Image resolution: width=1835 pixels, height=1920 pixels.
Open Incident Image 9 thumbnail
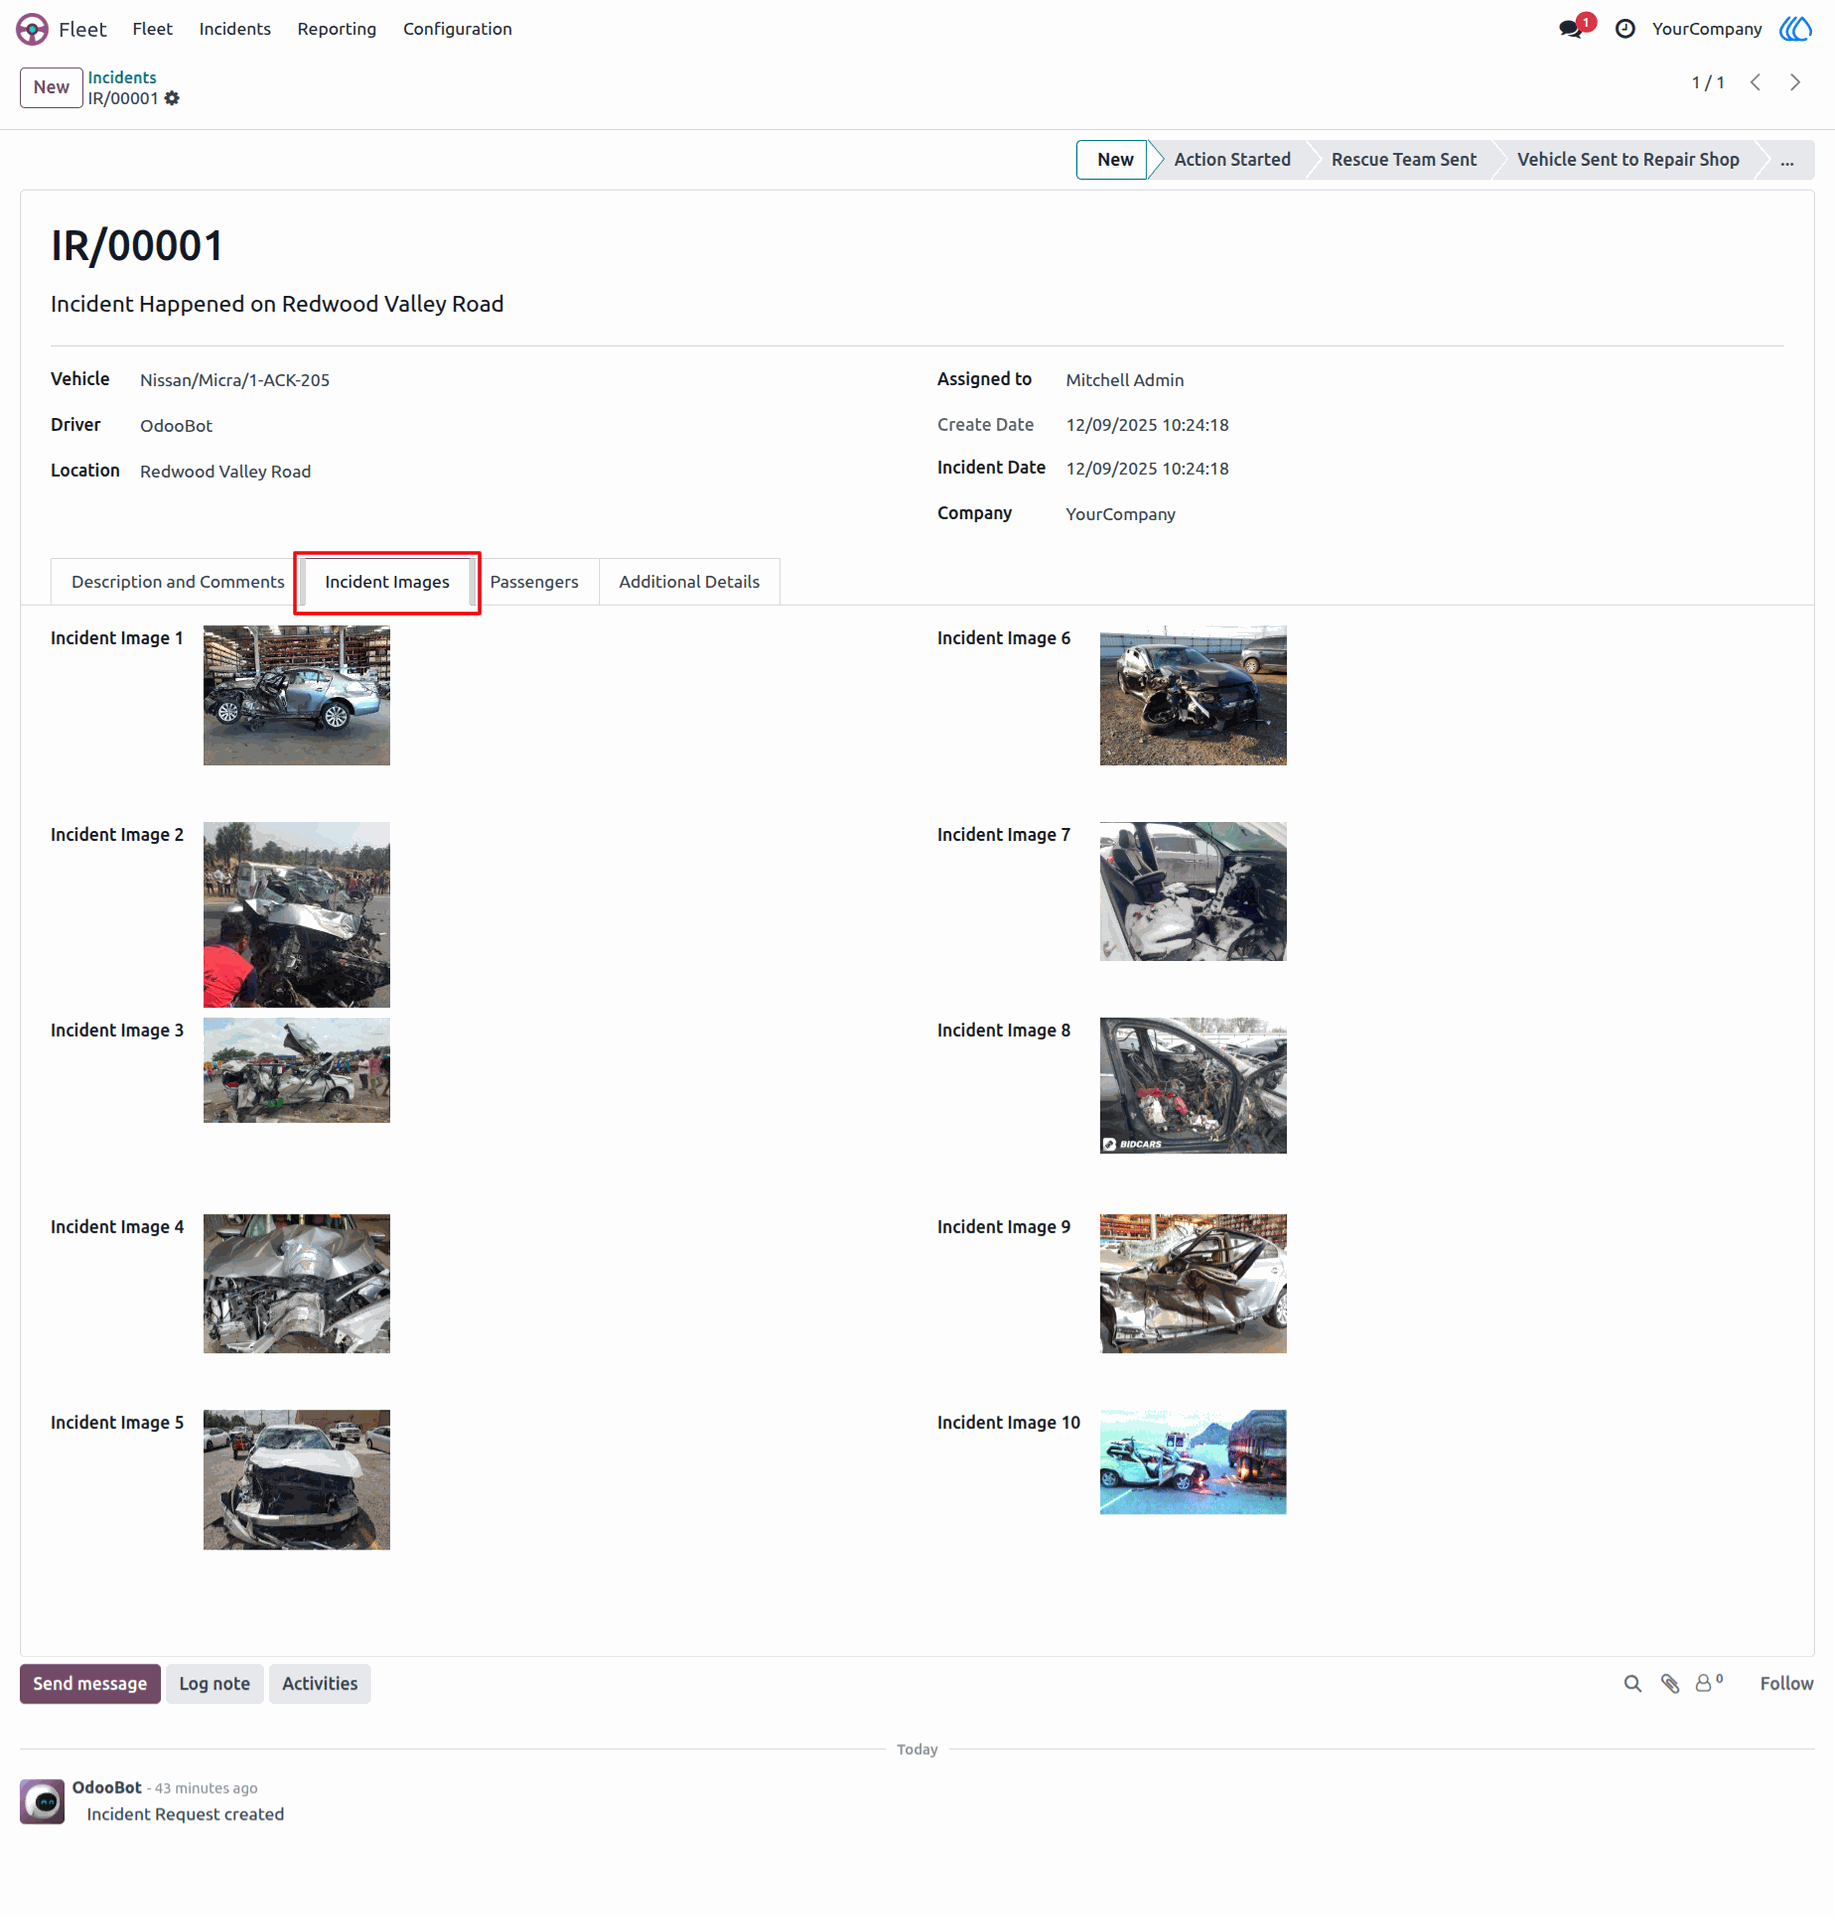point(1193,1284)
